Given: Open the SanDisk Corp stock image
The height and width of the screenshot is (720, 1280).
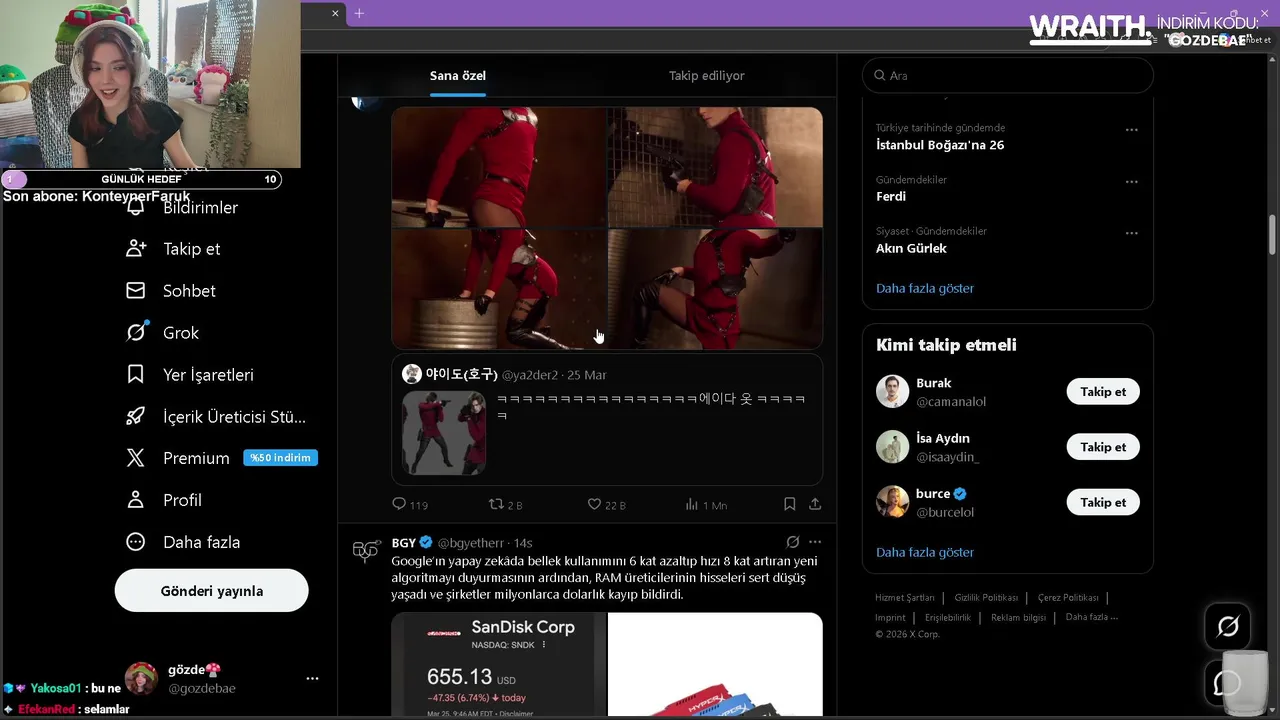Looking at the screenshot, I should [498, 665].
